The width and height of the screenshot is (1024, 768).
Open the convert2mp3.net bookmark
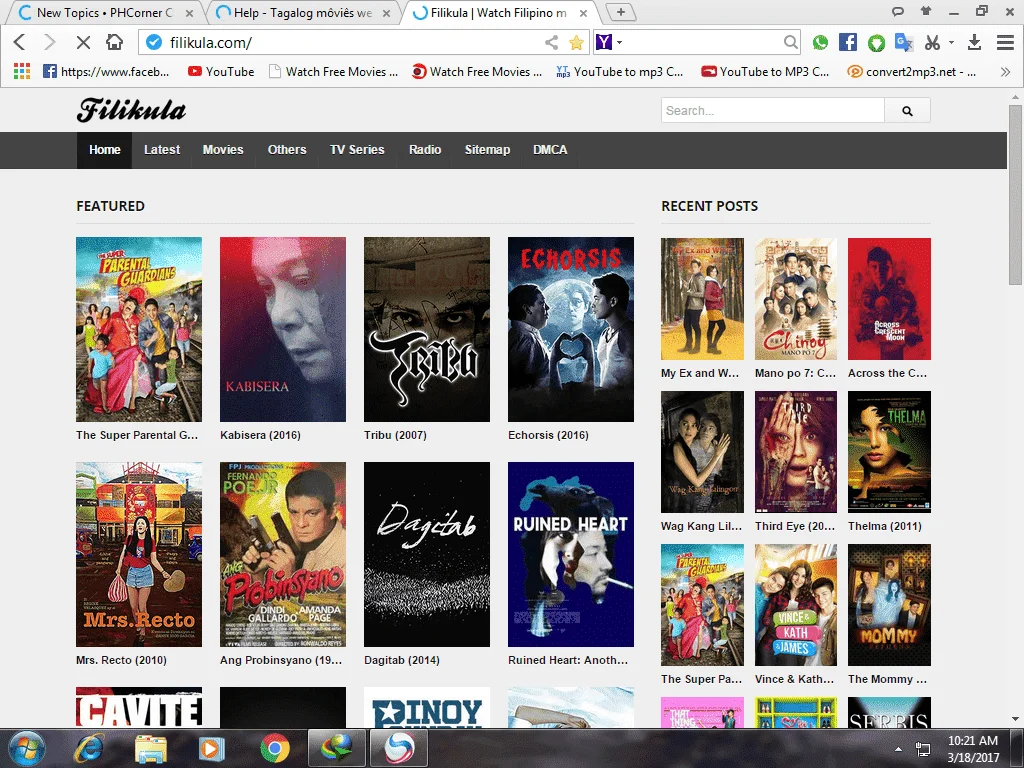point(912,71)
